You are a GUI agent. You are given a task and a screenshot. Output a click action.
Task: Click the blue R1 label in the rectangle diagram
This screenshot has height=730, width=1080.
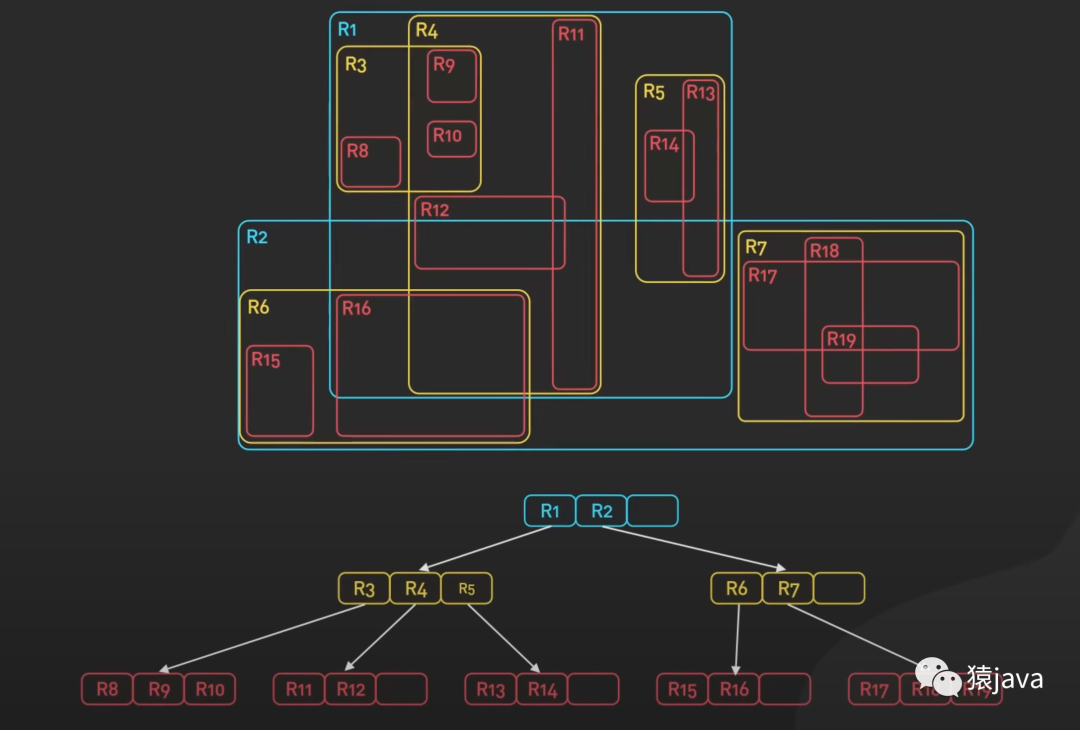tap(347, 30)
